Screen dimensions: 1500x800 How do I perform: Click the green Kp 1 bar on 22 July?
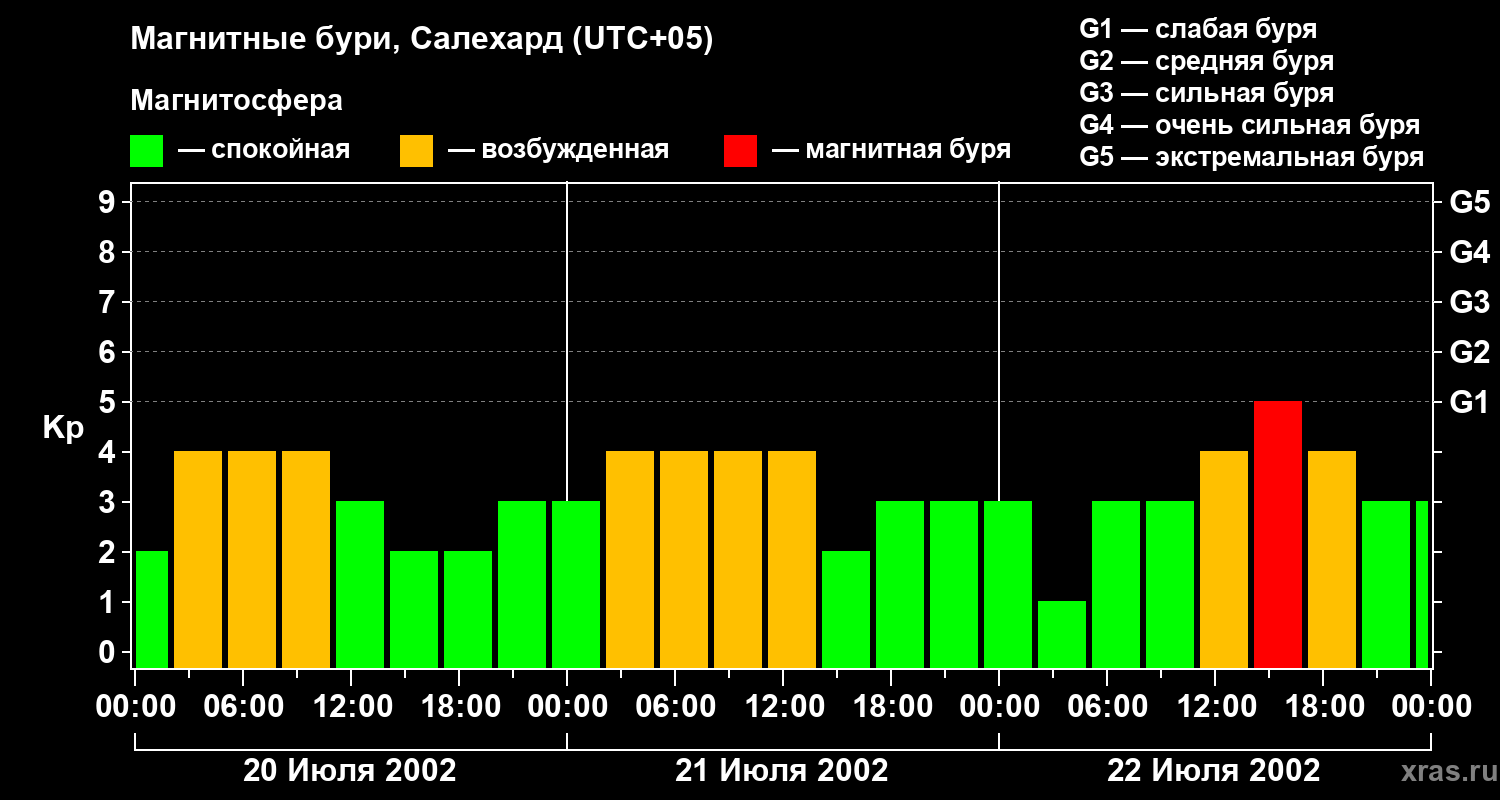[1062, 634]
